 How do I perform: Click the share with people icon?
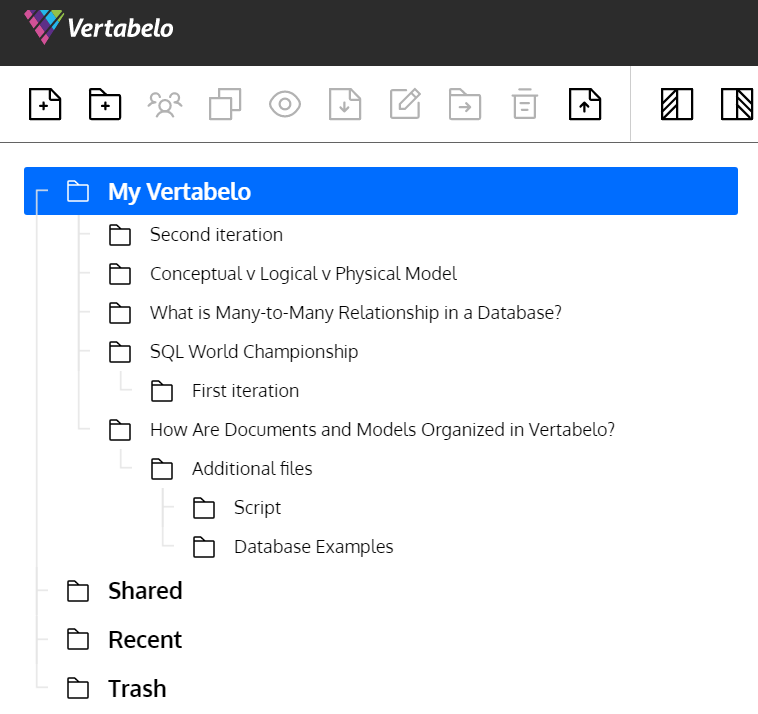165,104
